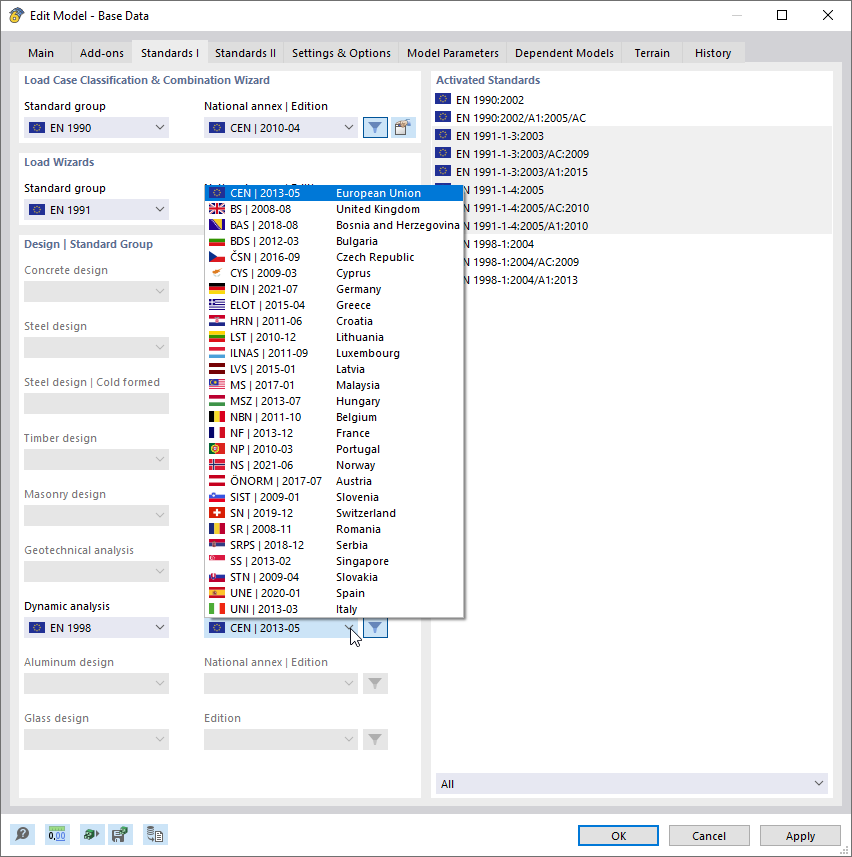852x857 pixels.
Task: Click the copy data icon in bottom toolbar
Action: tap(155, 834)
